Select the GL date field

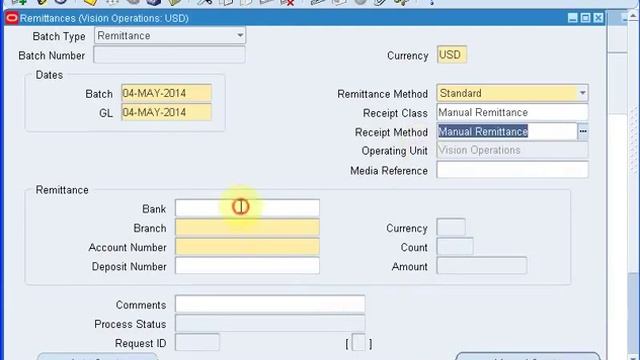pyautogui.click(x=167, y=113)
